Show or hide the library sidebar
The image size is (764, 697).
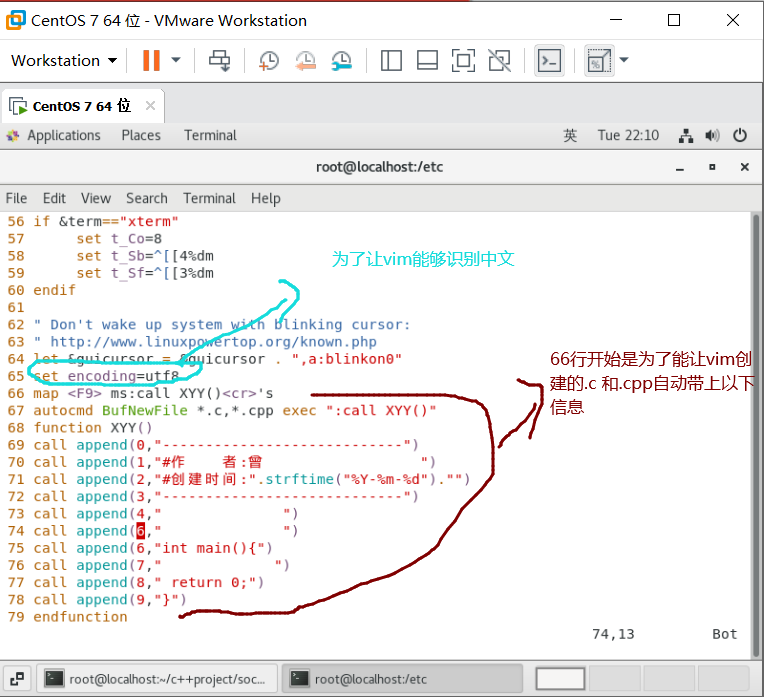pos(391,60)
